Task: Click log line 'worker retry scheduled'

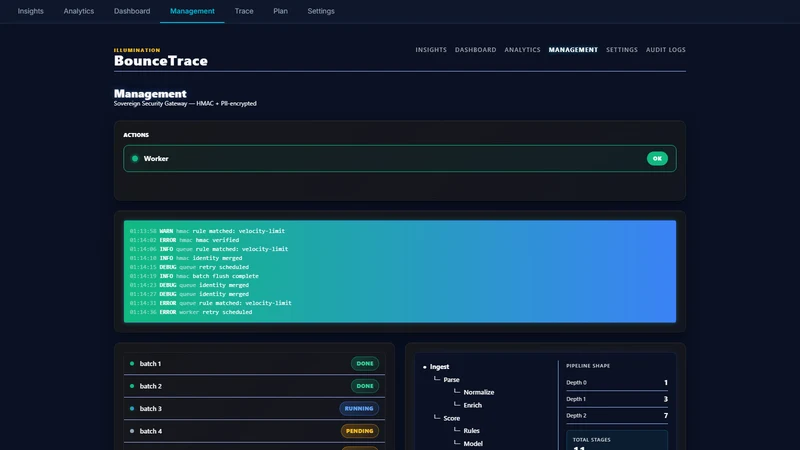Action: click(x=190, y=312)
